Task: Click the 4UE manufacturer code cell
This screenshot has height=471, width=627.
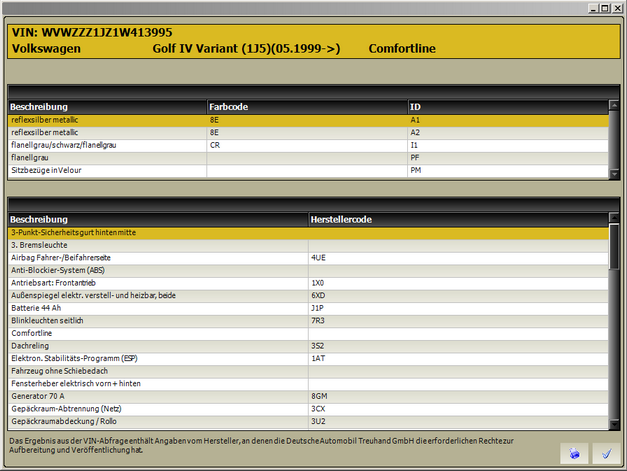Action: pyautogui.click(x=458, y=258)
